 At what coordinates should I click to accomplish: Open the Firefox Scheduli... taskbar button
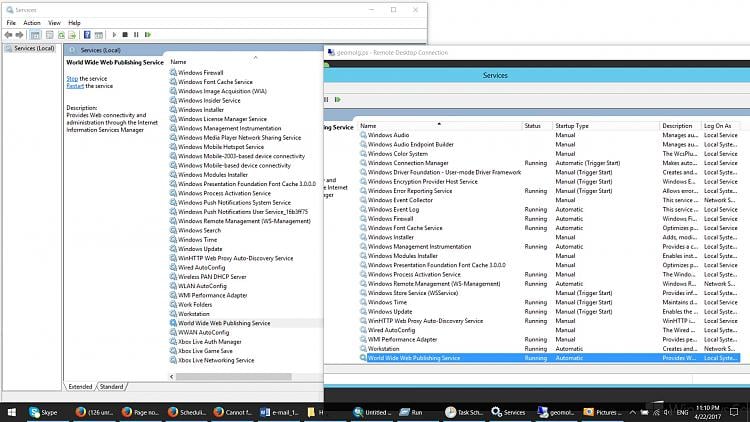click(x=187, y=412)
